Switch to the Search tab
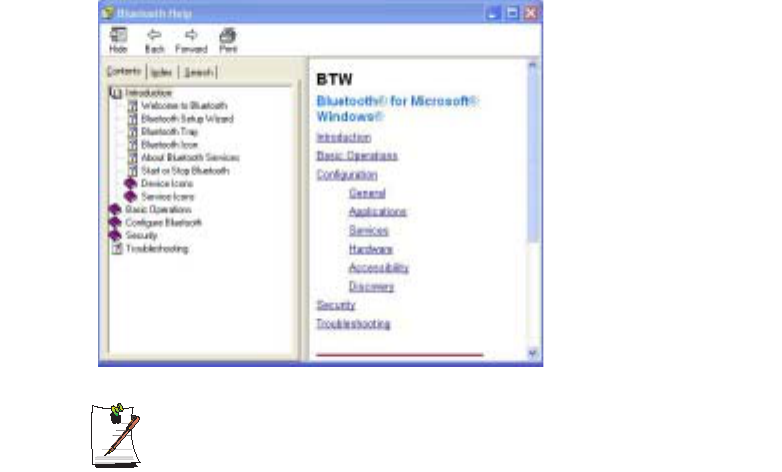Image resolution: width=782 pixels, height=472 pixels. pyautogui.click(x=198, y=73)
